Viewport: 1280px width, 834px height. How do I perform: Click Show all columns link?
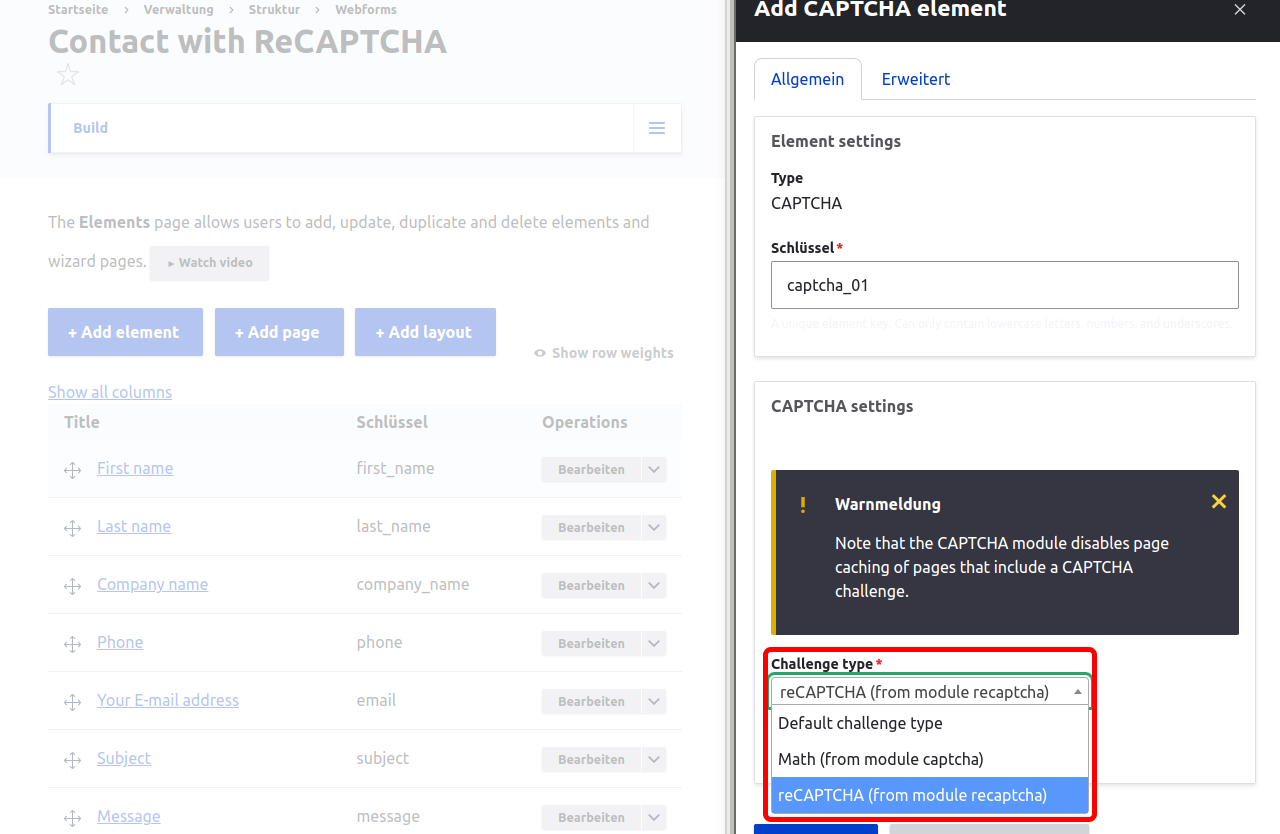tap(110, 392)
